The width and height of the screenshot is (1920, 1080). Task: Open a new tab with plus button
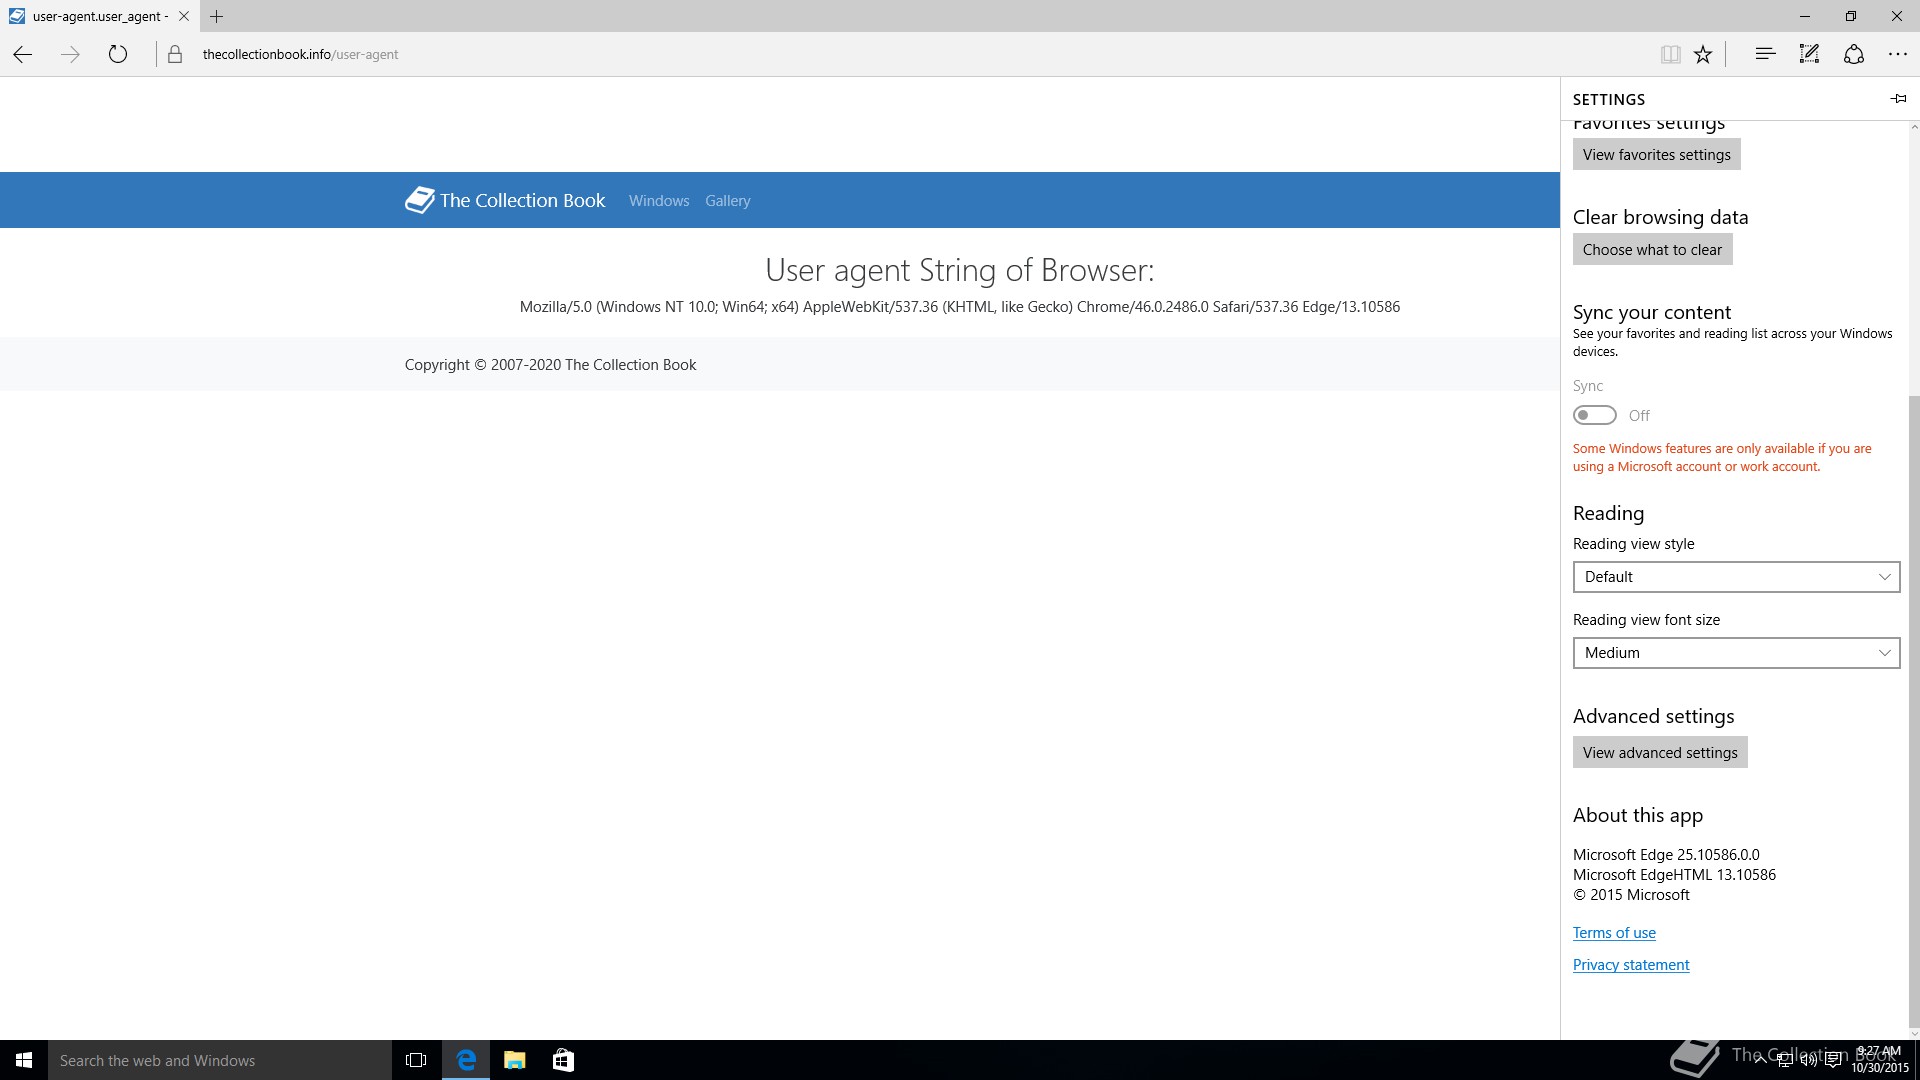217,16
